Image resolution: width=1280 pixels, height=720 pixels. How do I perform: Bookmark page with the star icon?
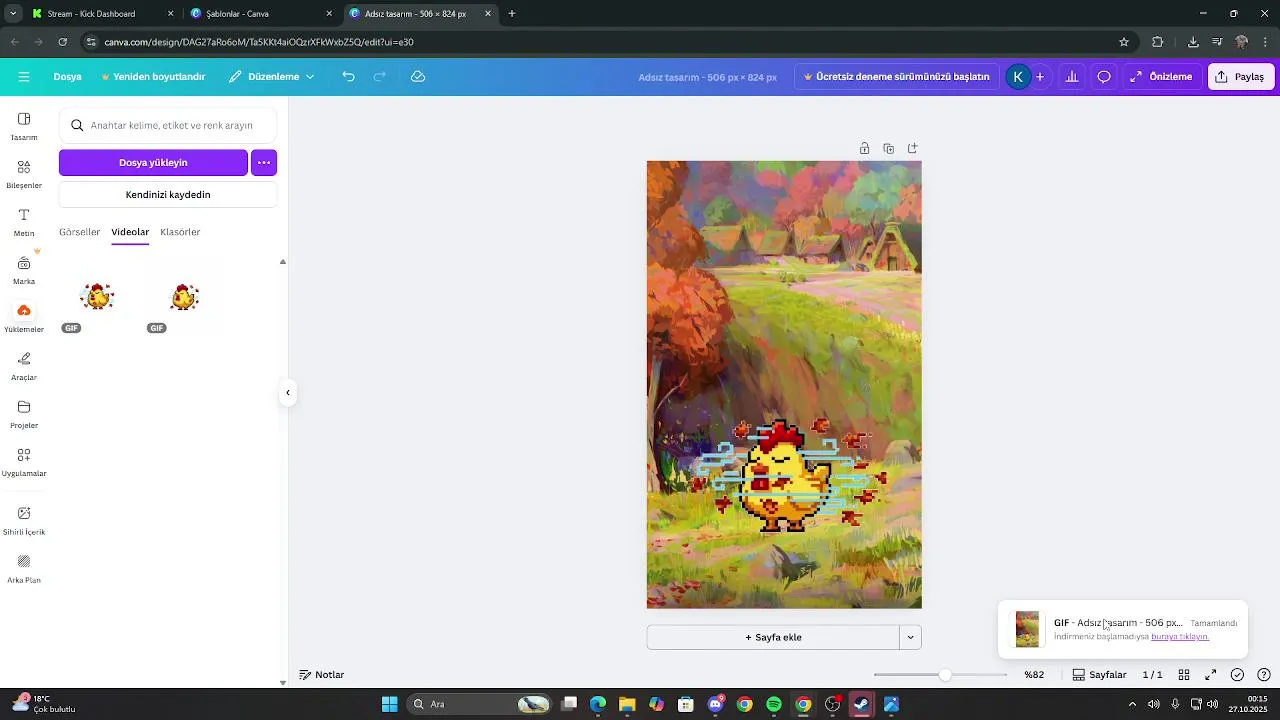pyautogui.click(x=1124, y=42)
